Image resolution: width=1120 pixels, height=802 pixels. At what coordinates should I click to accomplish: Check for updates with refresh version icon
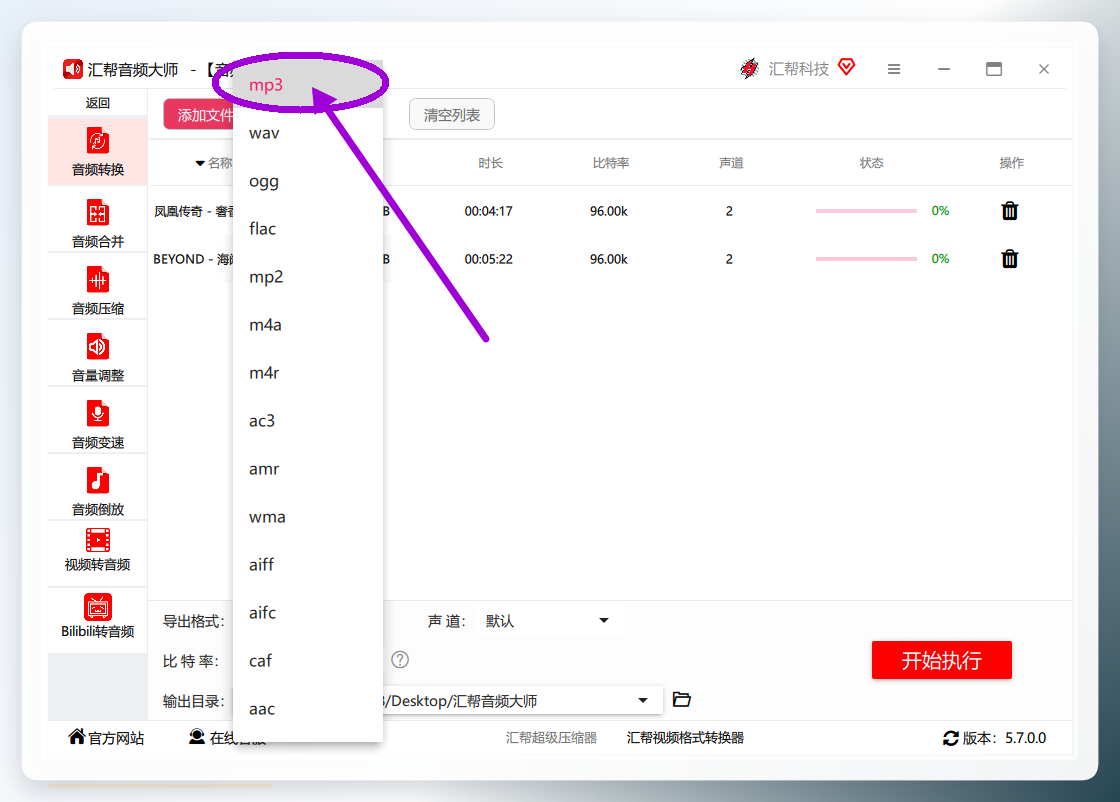(951, 738)
